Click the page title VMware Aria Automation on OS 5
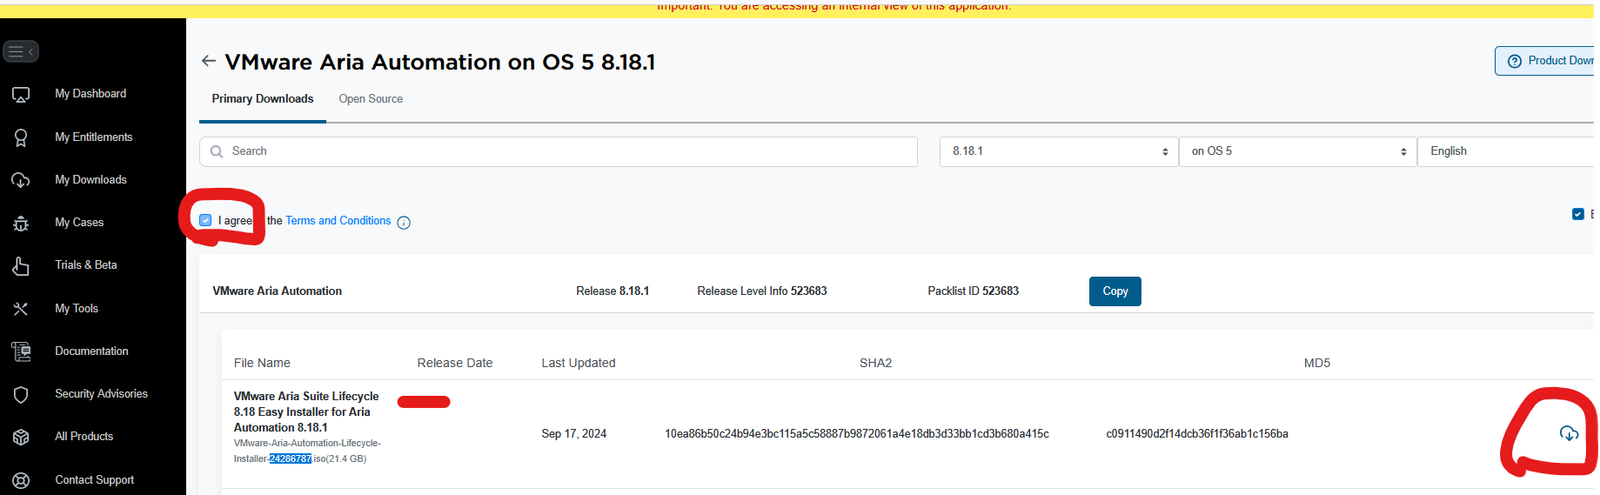The width and height of the screenshot is (1600, 495). 440,62
